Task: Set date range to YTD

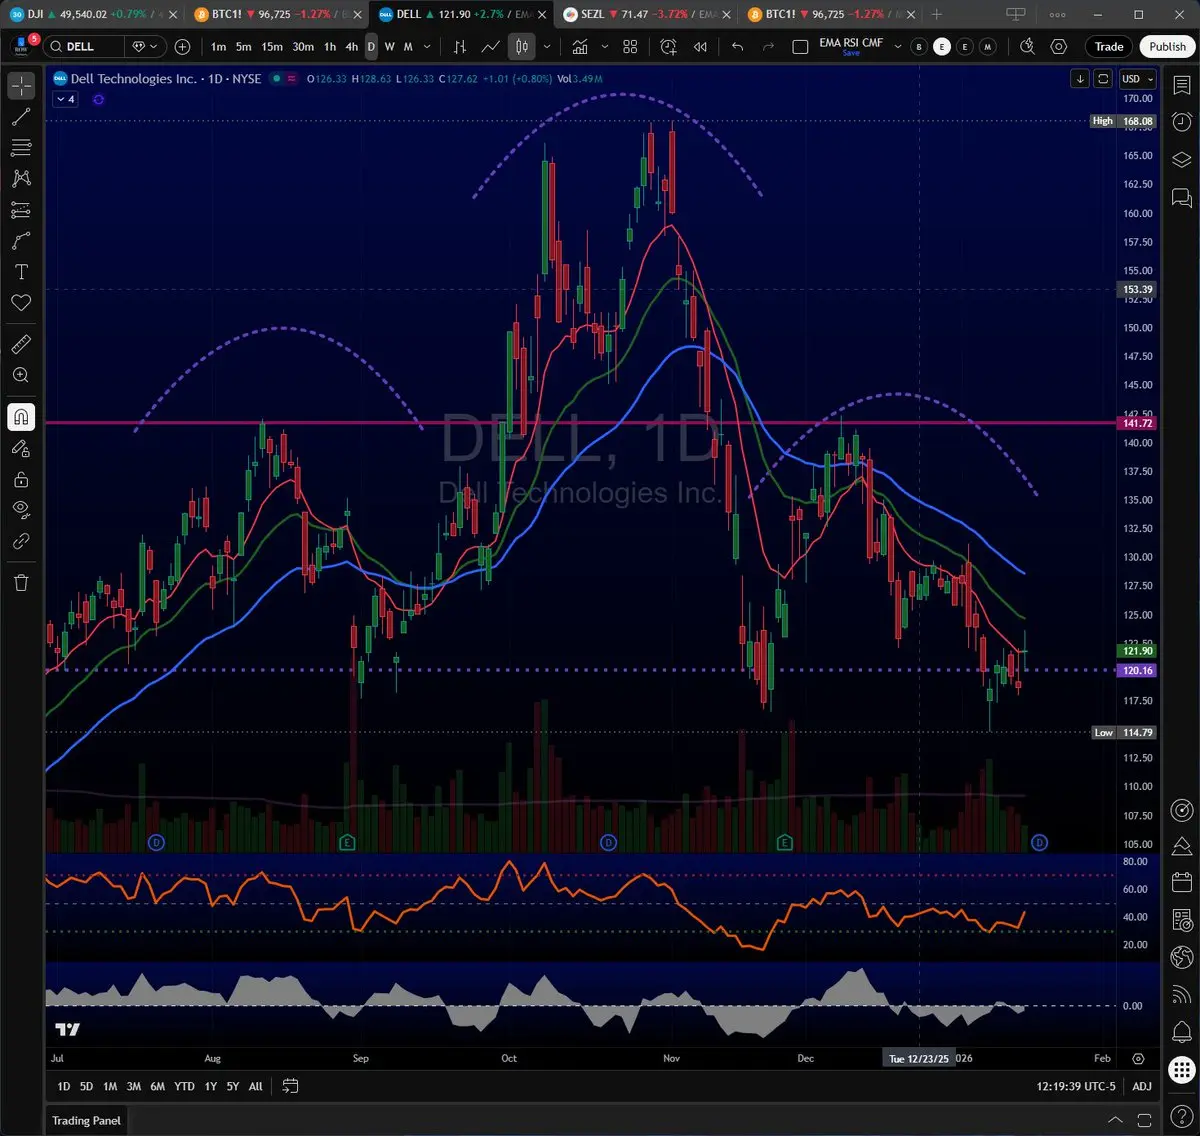Action: point(184,1086)
